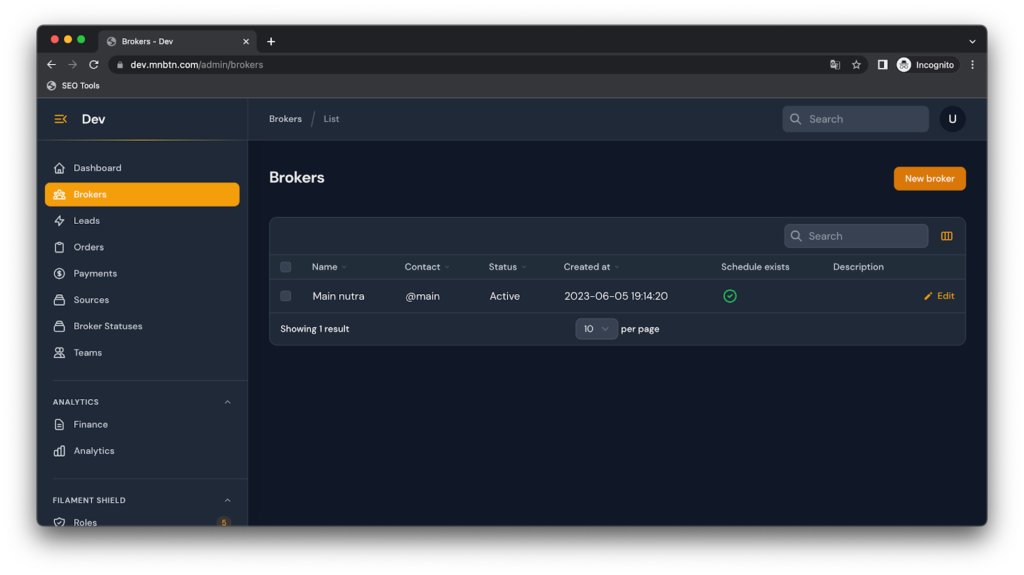Edit the Main nutra broker
The width and height of the screenshot is (1024, 575).
point(939,296)
